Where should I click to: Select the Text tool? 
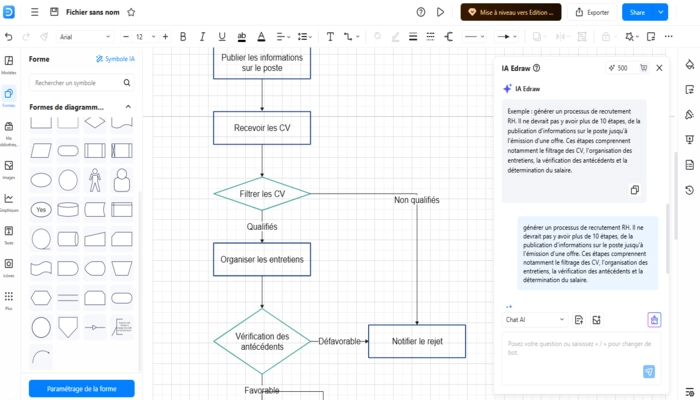(x=330, y=37)
